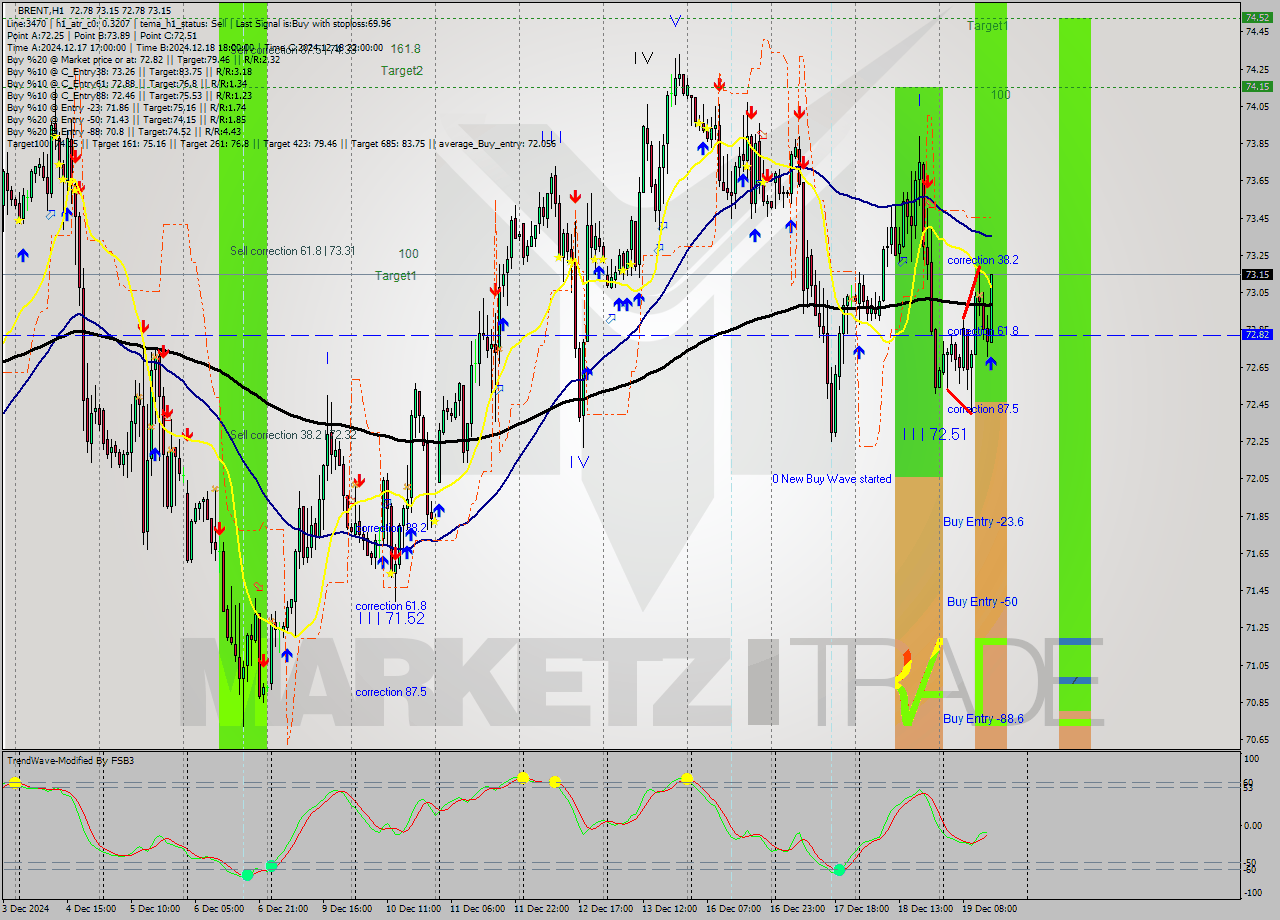Click the green 74.15 price tag
Viewport: 1280px width, 920px height.
click(x=1256, y=86)
